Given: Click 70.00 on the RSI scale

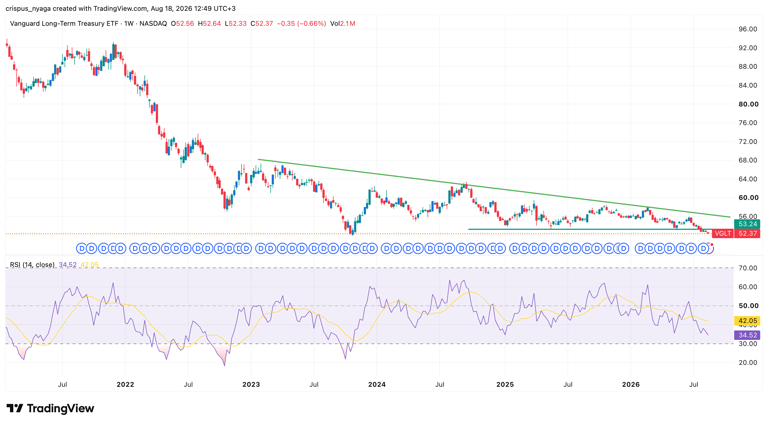Looking at the screenshot, I should pos(748,268).
